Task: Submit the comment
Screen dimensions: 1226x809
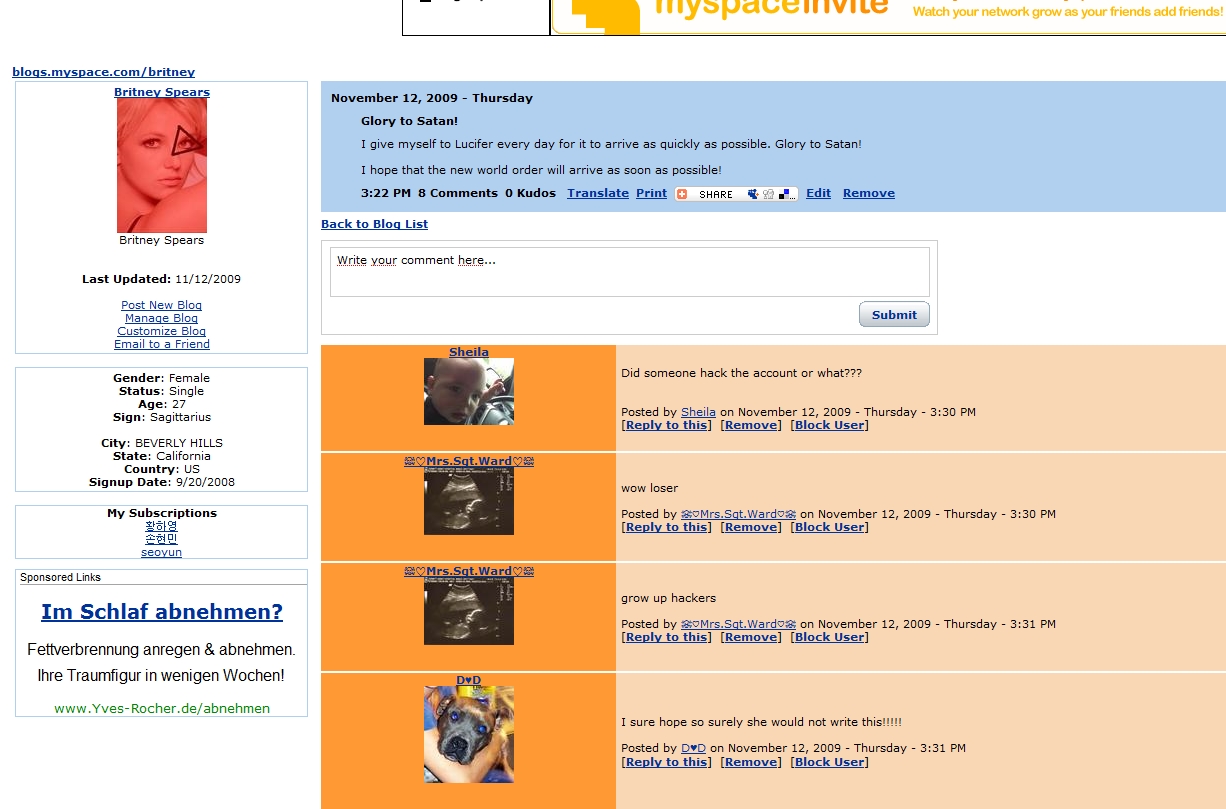Action: [894, 314]
